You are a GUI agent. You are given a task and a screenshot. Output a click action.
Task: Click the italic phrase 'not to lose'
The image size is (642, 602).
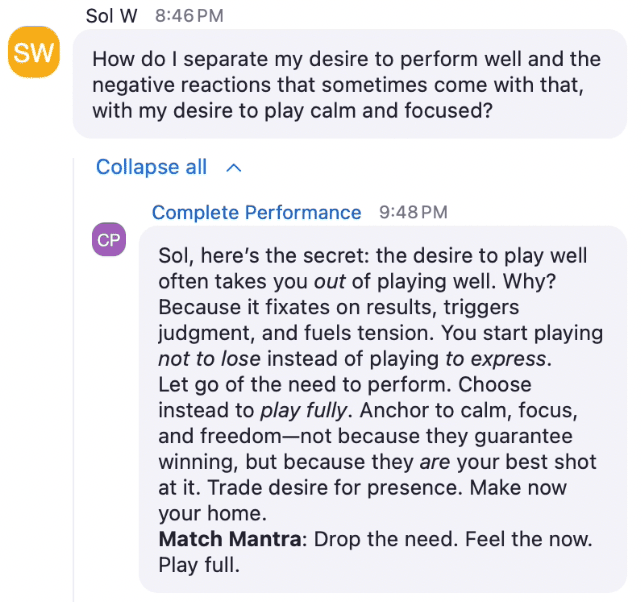tap(210, 359)
